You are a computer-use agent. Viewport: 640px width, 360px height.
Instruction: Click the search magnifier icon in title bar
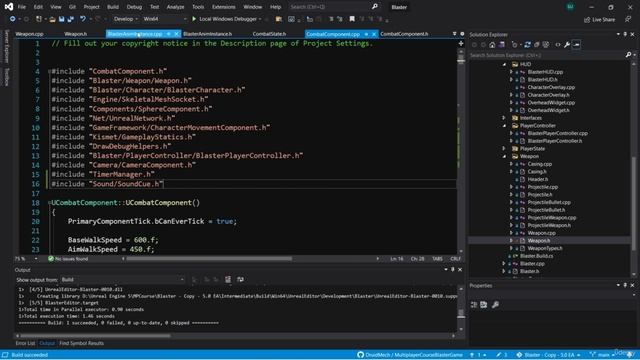[375, 7]
